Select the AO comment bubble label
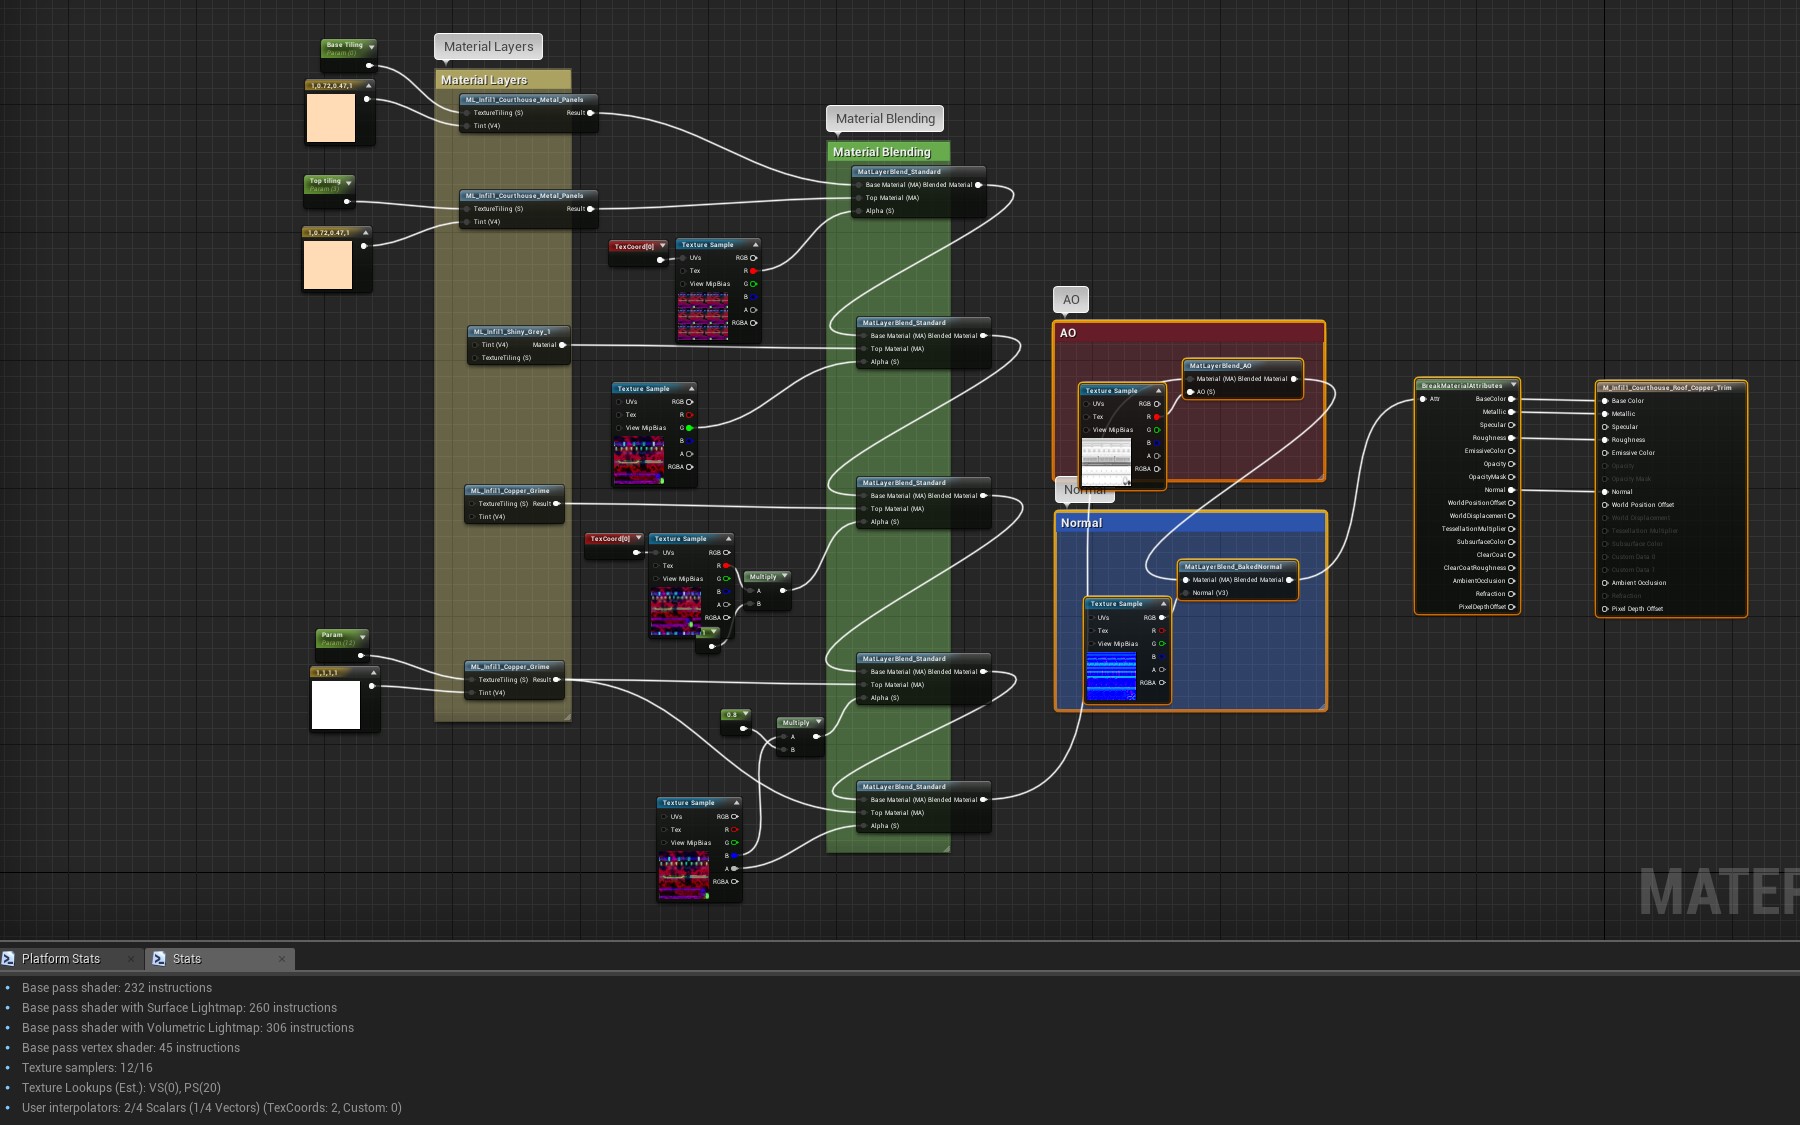Viewport: 1800px width, 1125px height. 1071,300
